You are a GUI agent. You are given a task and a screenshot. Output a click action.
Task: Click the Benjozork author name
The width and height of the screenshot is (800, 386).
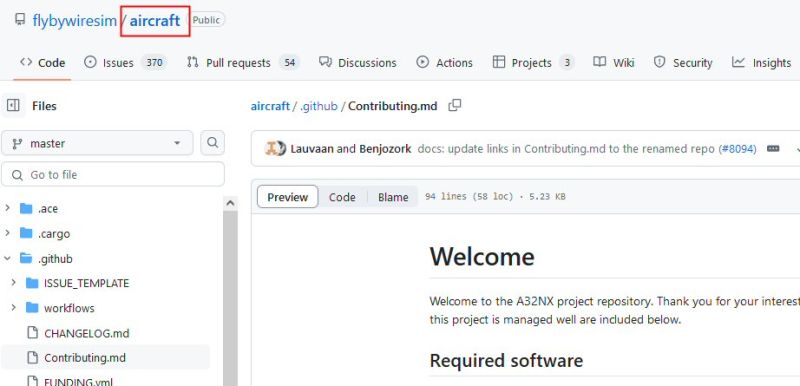pos(385,149)
